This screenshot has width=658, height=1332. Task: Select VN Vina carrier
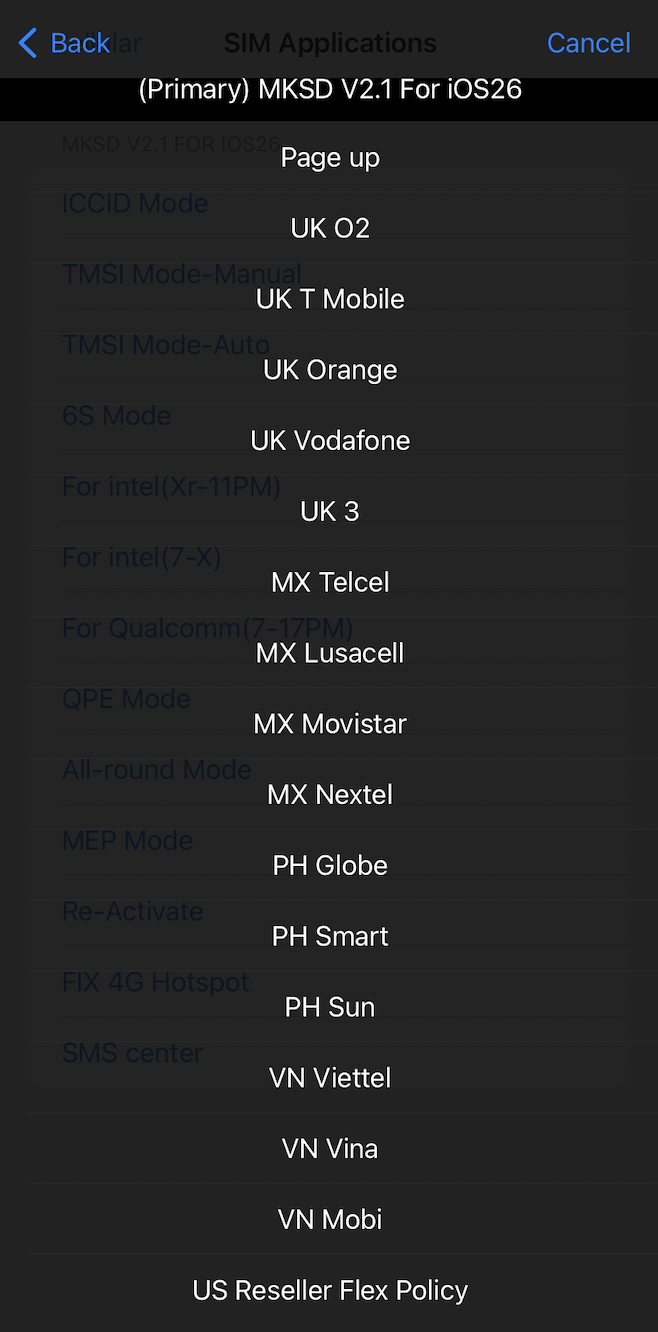click(x=330, y=1148)
